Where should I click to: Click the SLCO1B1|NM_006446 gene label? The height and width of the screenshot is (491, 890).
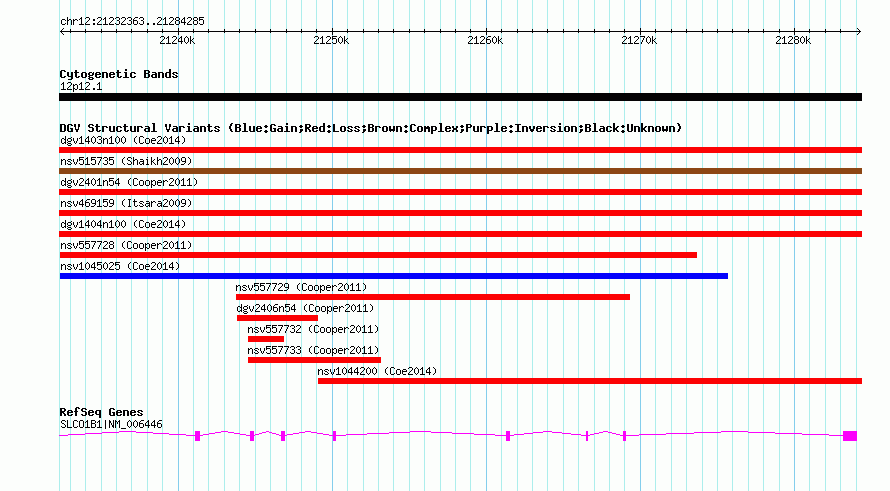[x=111, y=425]
